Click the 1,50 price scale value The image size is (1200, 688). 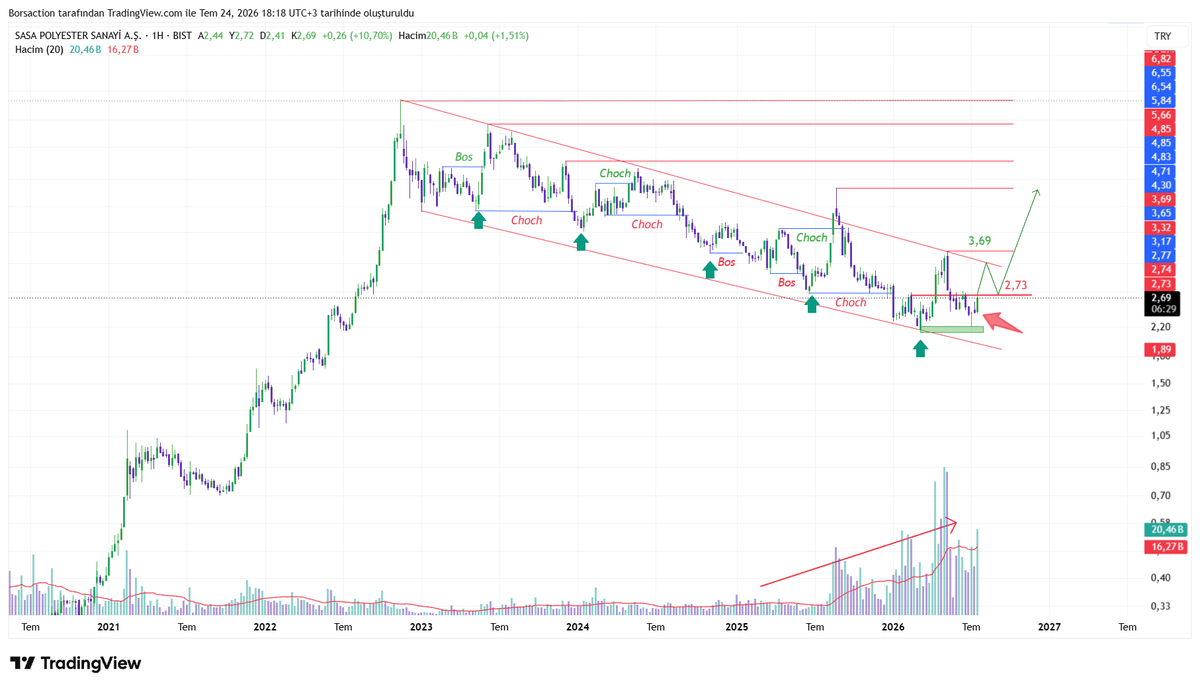(1161, 384)
